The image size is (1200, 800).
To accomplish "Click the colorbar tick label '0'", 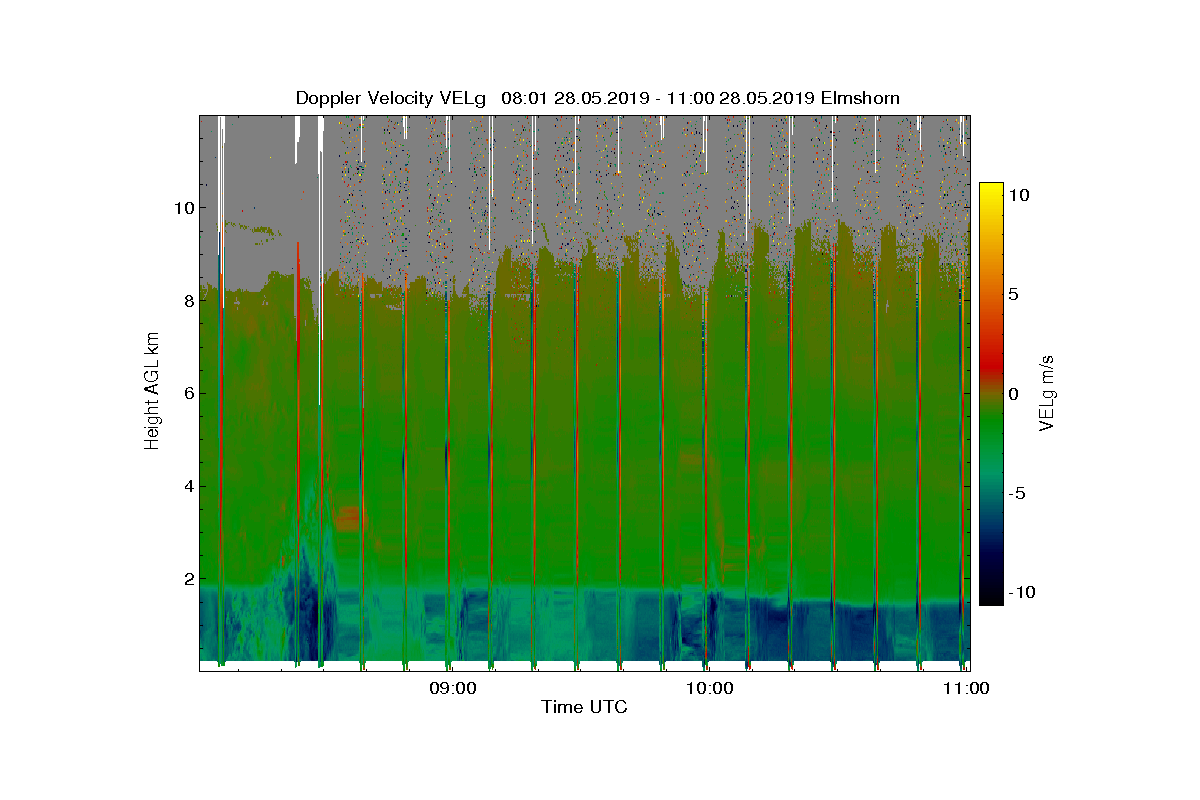I will [x=1013, y=393].
